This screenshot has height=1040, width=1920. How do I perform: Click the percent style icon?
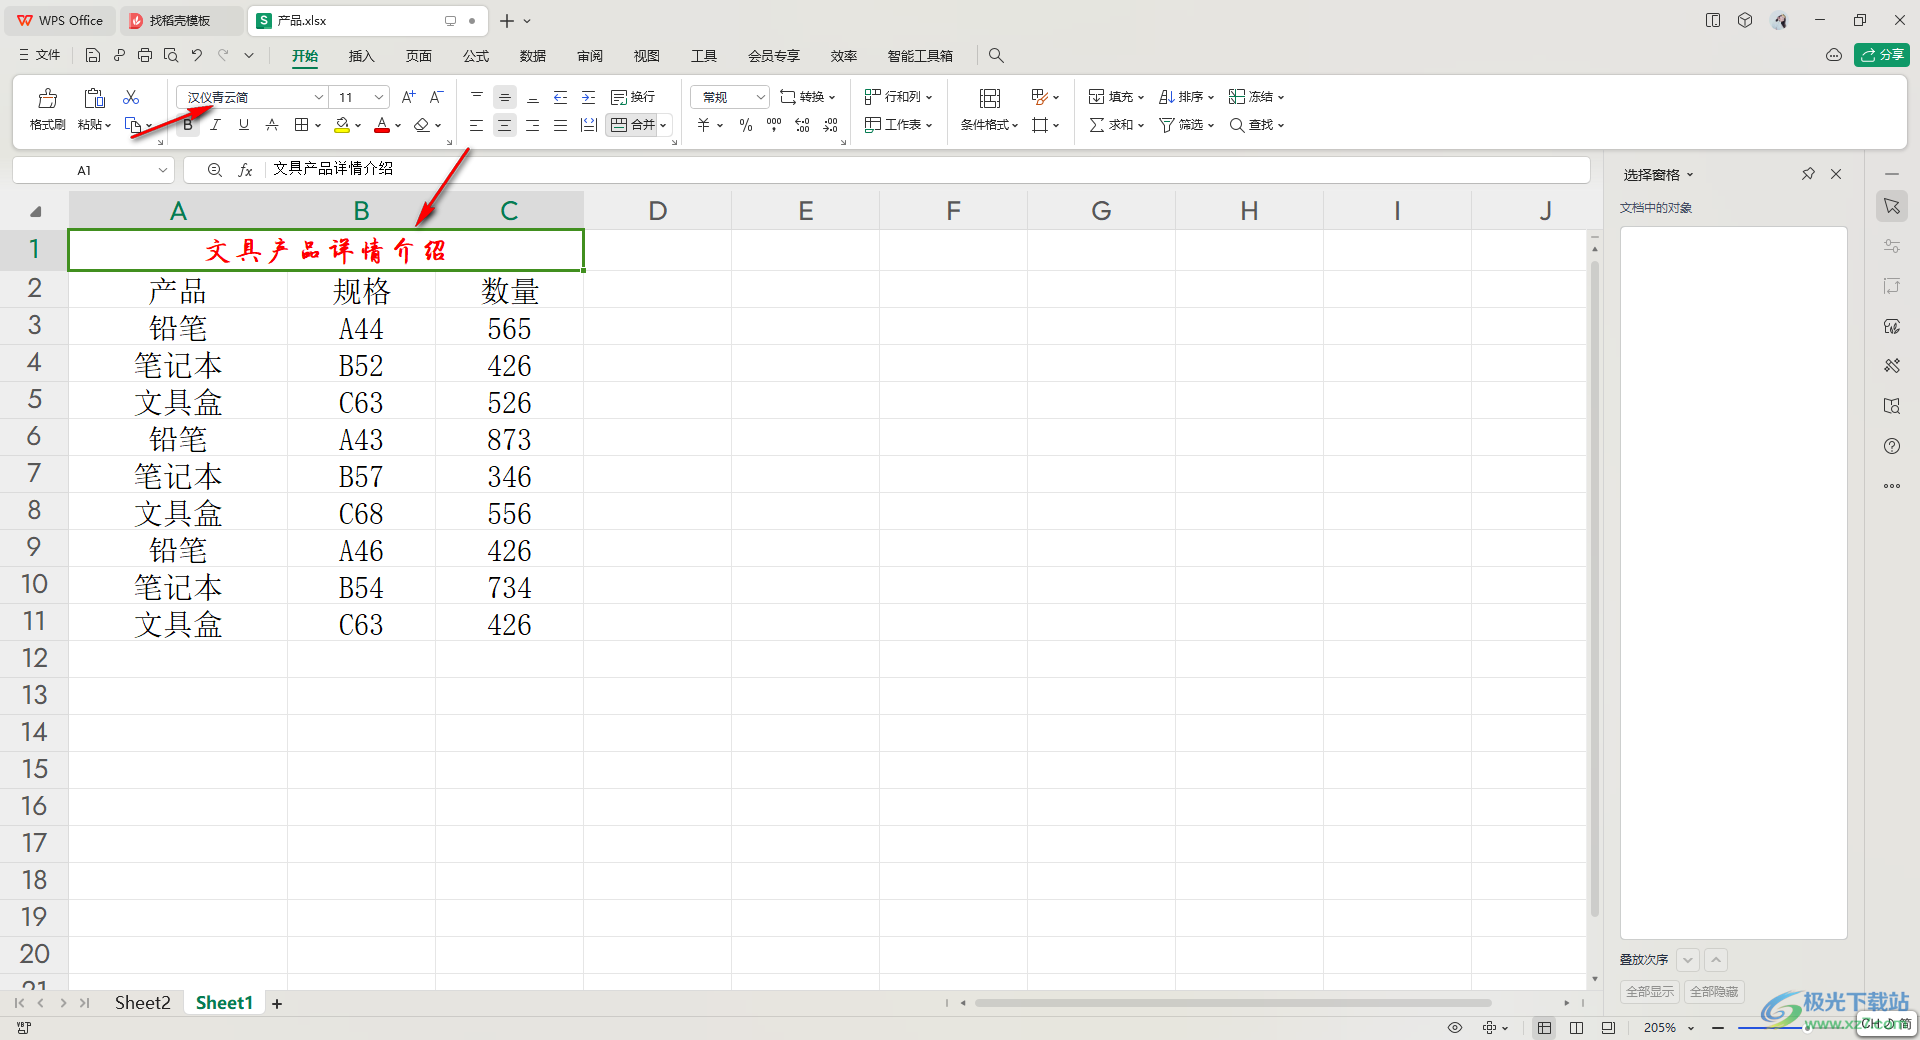point(746,125)
